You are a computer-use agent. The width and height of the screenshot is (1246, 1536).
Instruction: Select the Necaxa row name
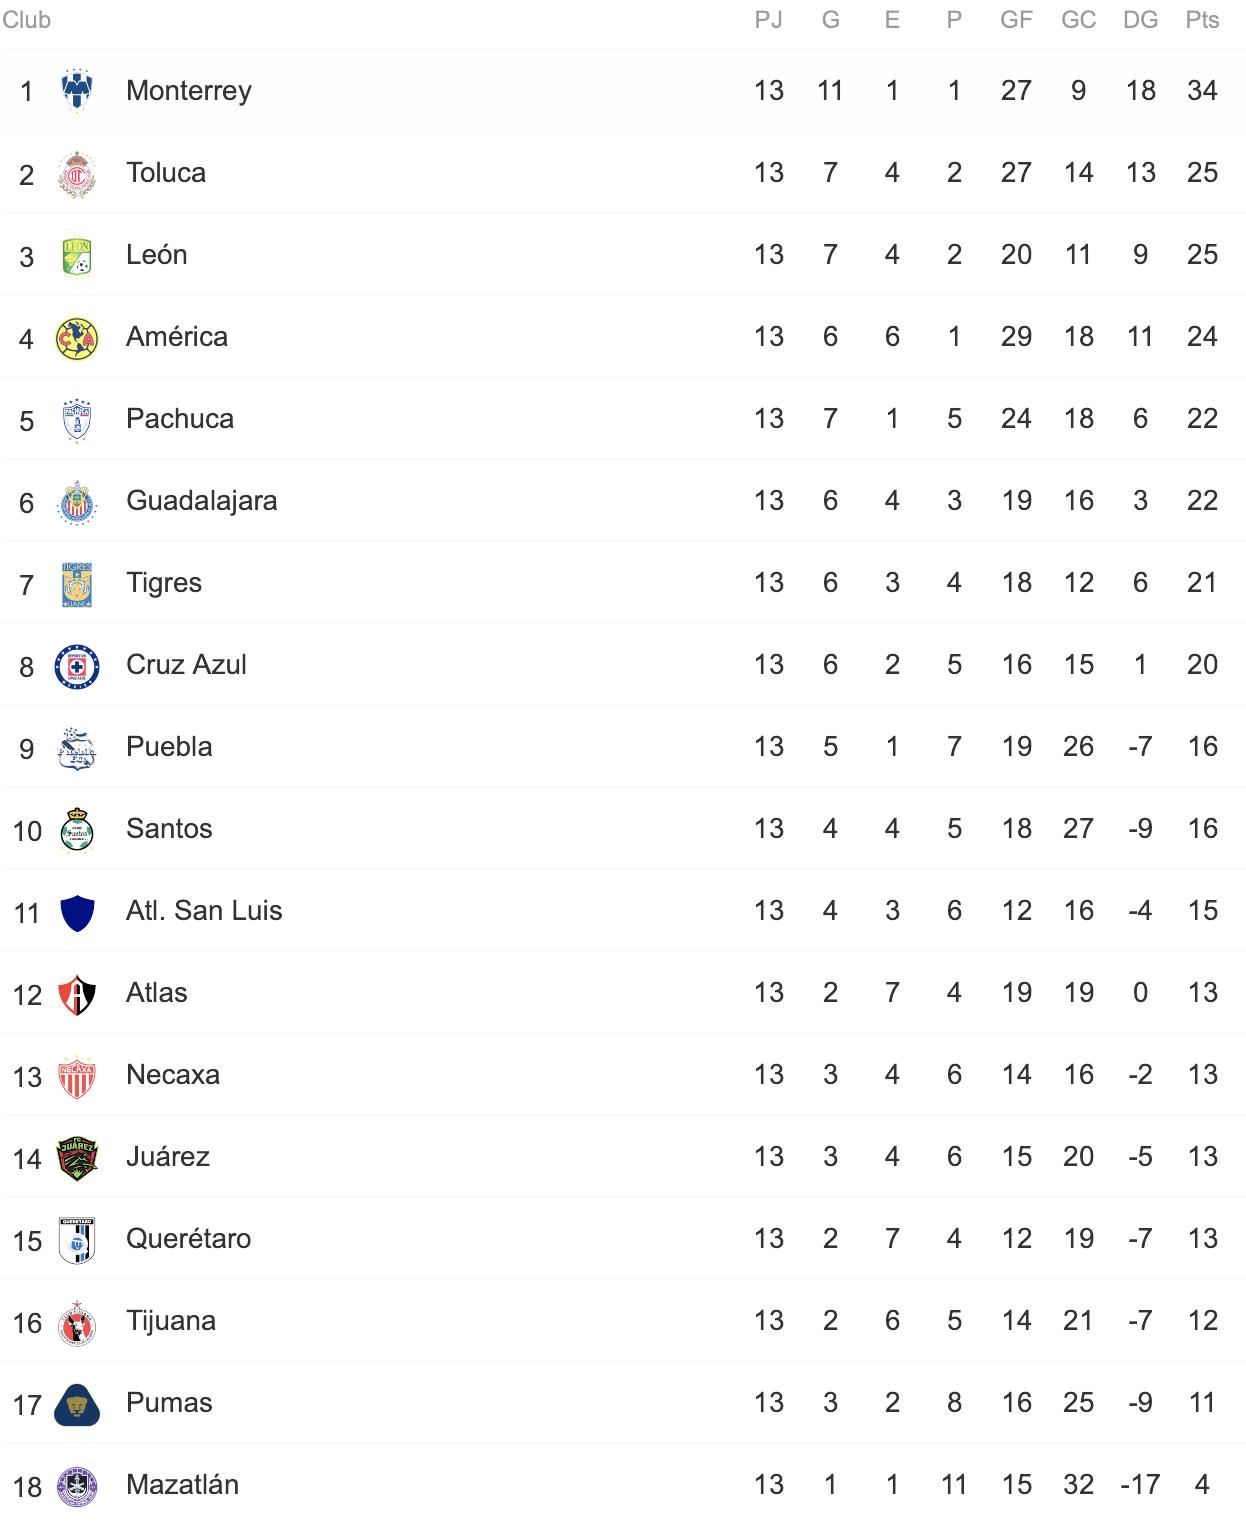pyautogui.click(x=173, y=1075)
